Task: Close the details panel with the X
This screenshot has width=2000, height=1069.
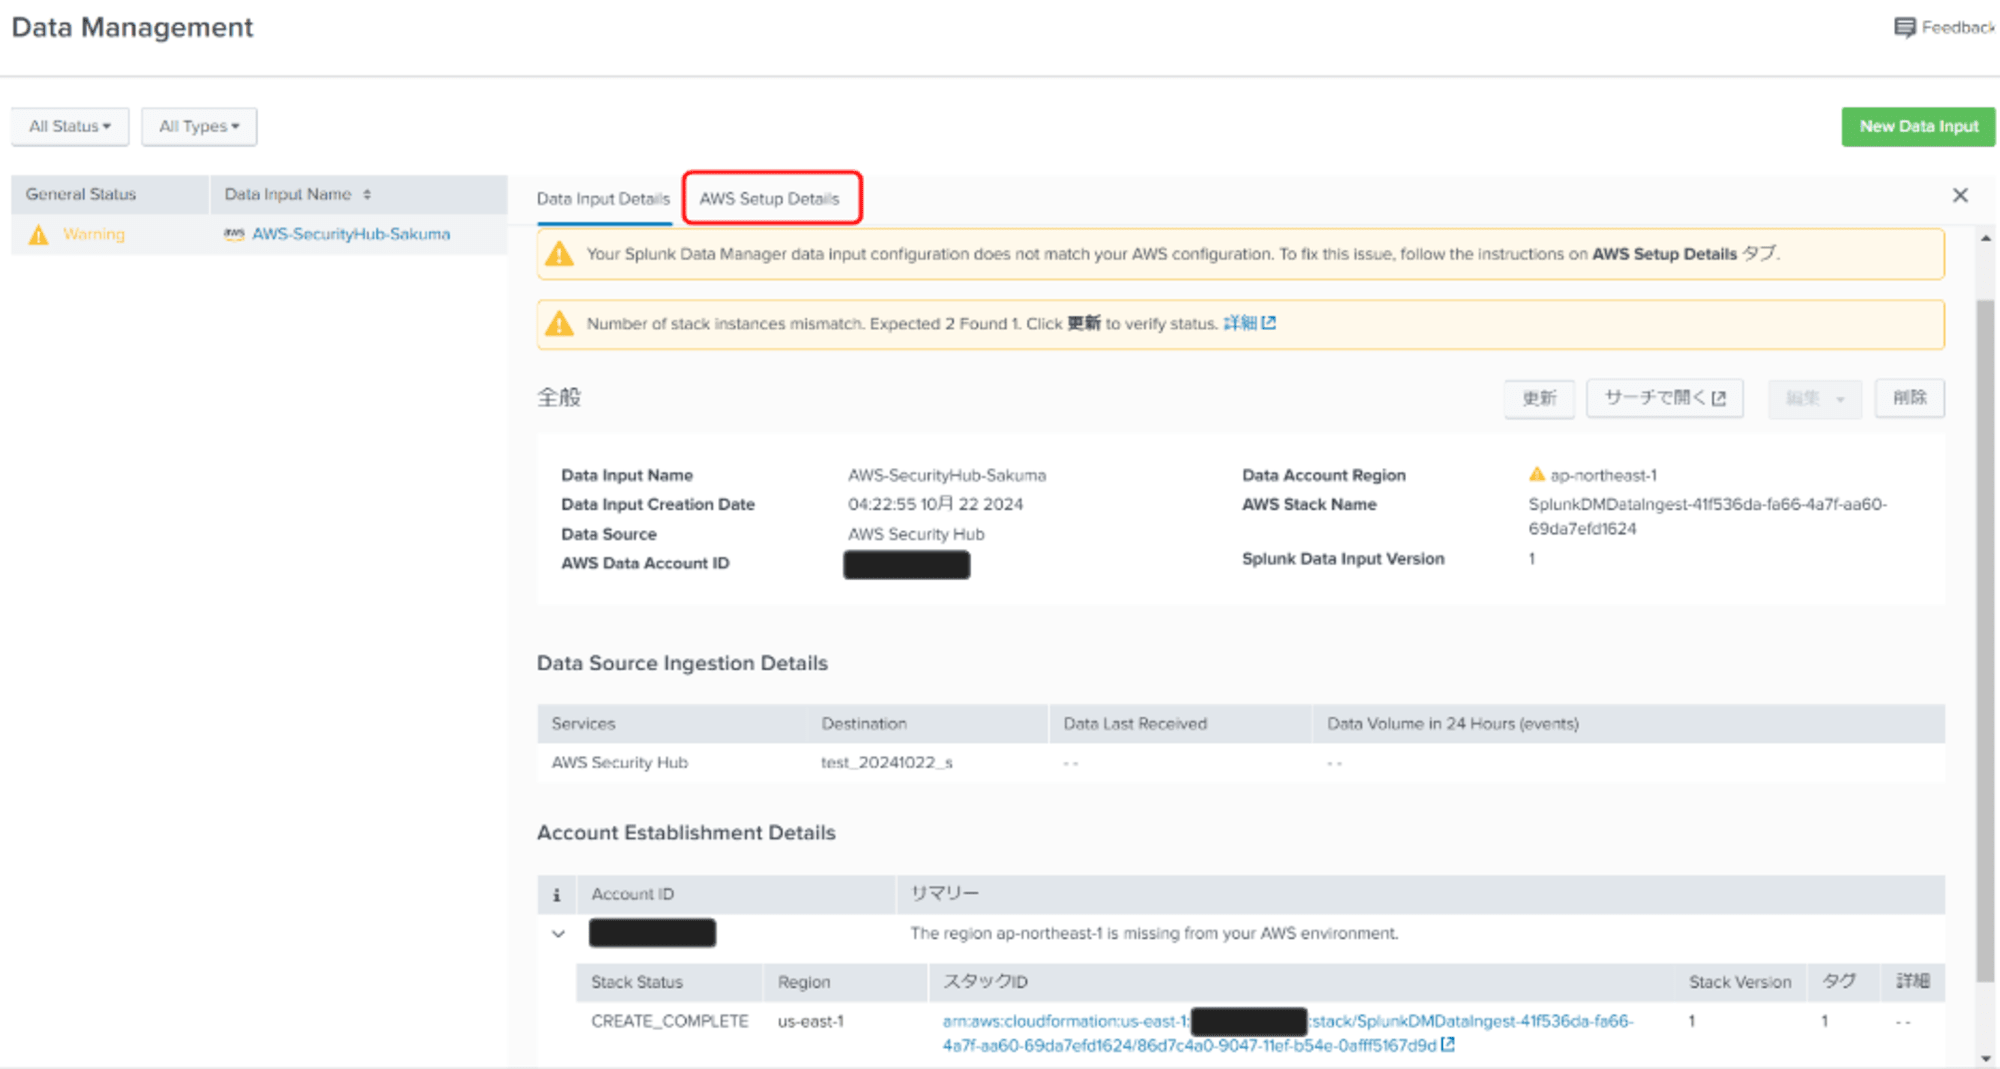Action: pyautogui.click(x=1960, y=195)
